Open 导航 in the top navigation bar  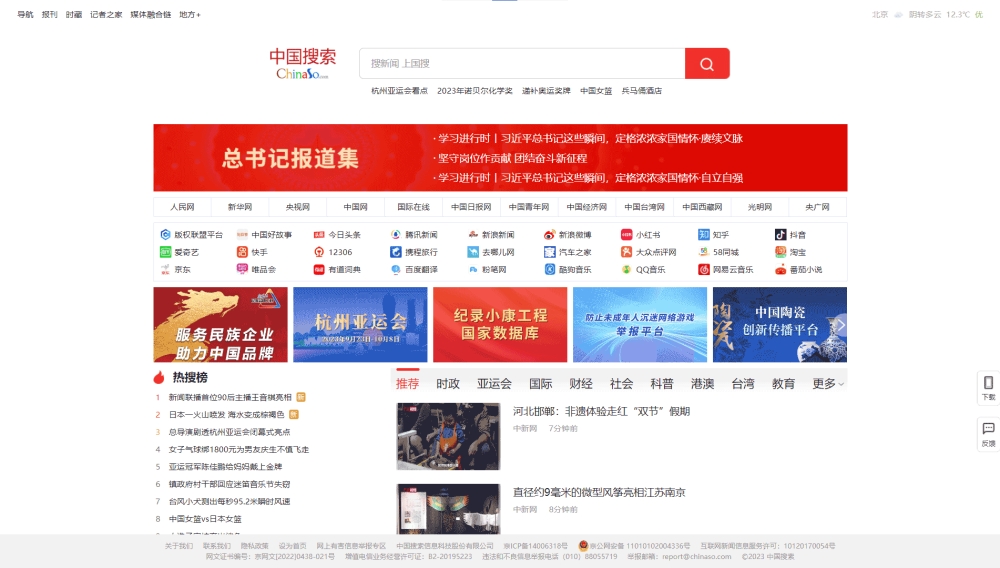point(25,15)
